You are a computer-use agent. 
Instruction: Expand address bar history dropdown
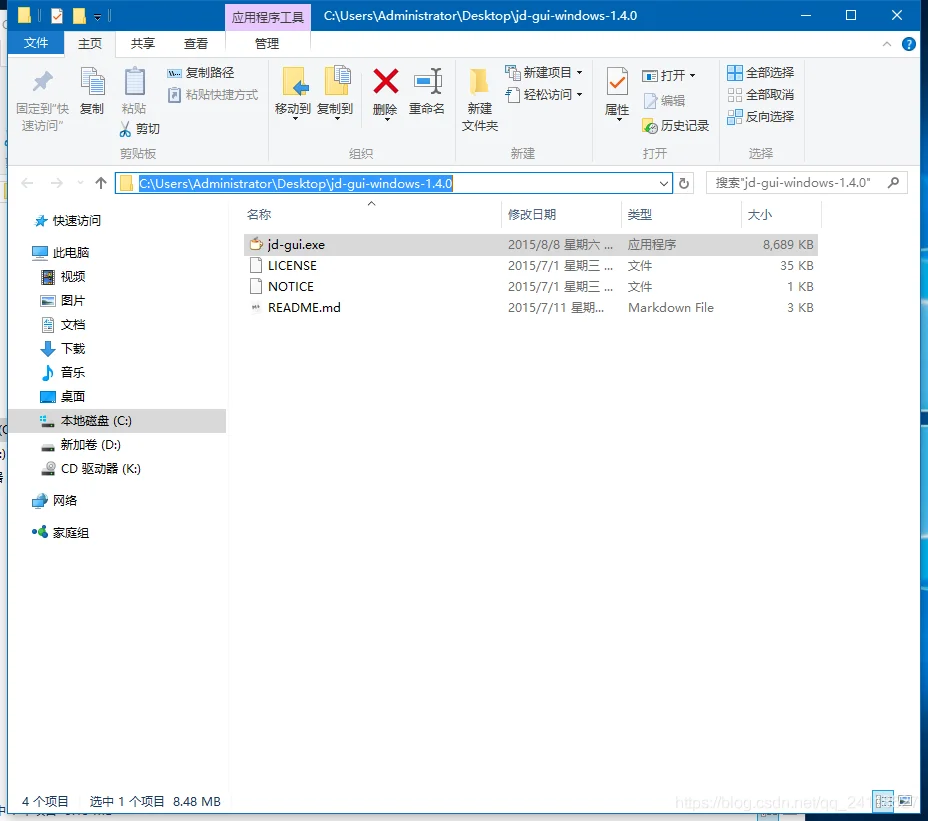point(663,183)
